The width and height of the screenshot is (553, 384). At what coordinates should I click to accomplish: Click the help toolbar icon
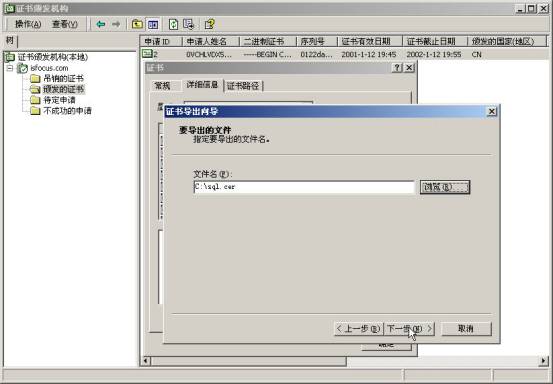pyautogui.click(x=209, y=24)
